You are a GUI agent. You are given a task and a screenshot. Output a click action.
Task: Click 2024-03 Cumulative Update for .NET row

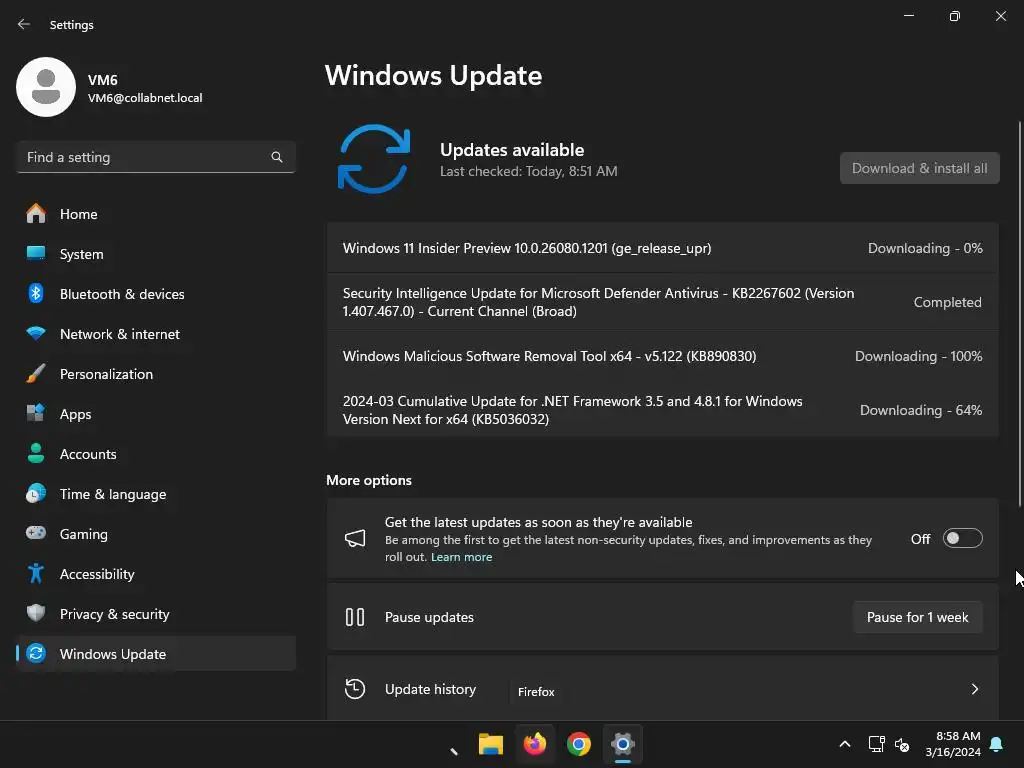click(x=662, y=409)
